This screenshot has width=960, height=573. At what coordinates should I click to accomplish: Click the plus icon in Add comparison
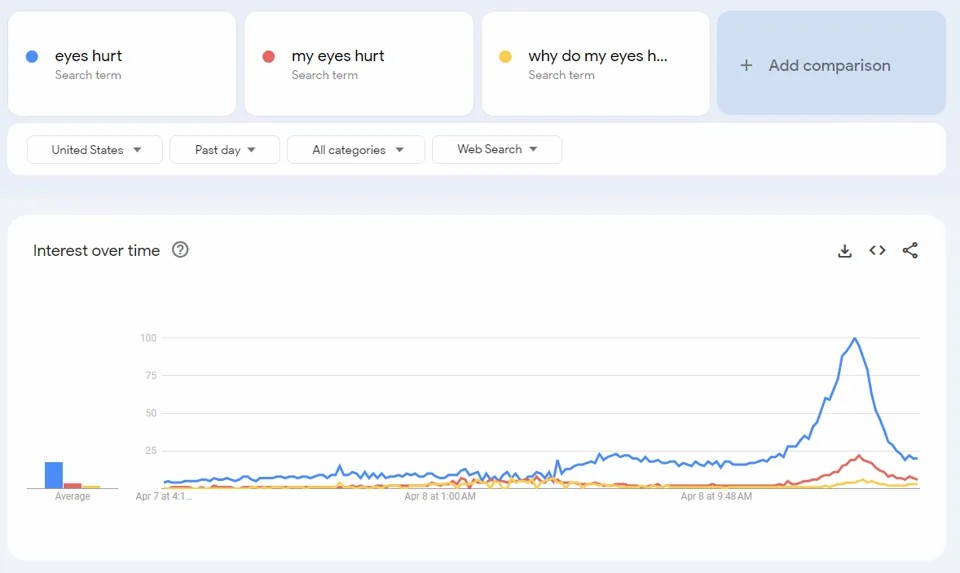(x=746, y=65)
